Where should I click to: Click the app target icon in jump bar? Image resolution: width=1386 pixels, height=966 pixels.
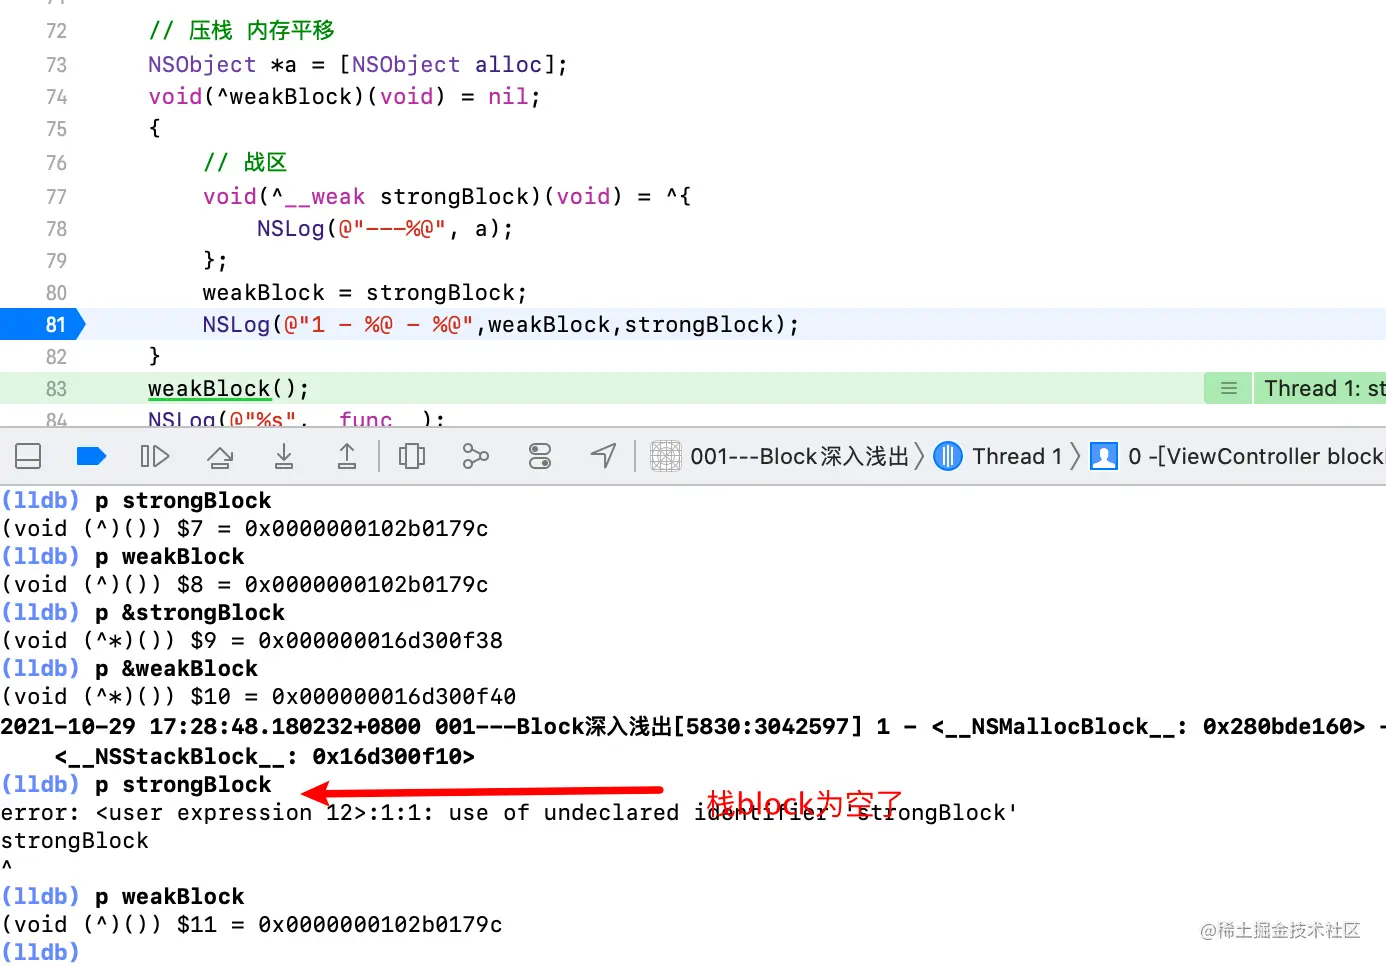[x=666, y=457]
